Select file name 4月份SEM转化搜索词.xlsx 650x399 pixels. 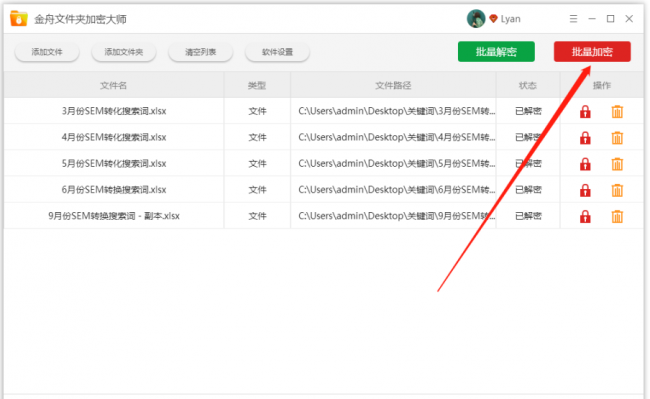tap(114, 137)
